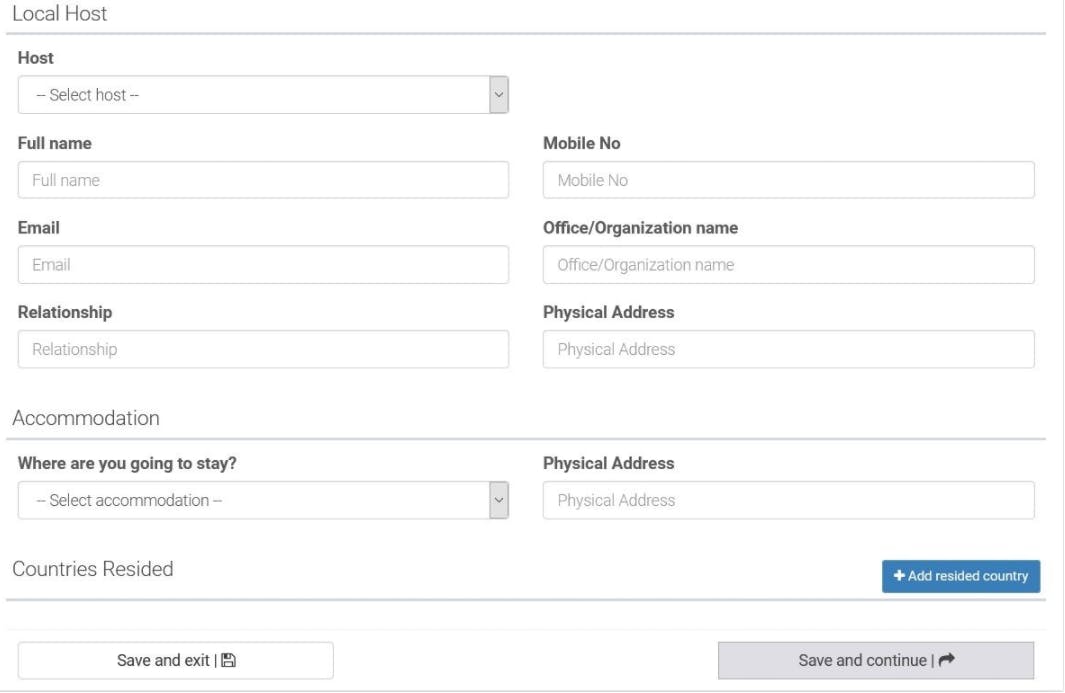Click the Save and exit button
The width and height of the screenshot is (1065, 693).
click(175, 660)
